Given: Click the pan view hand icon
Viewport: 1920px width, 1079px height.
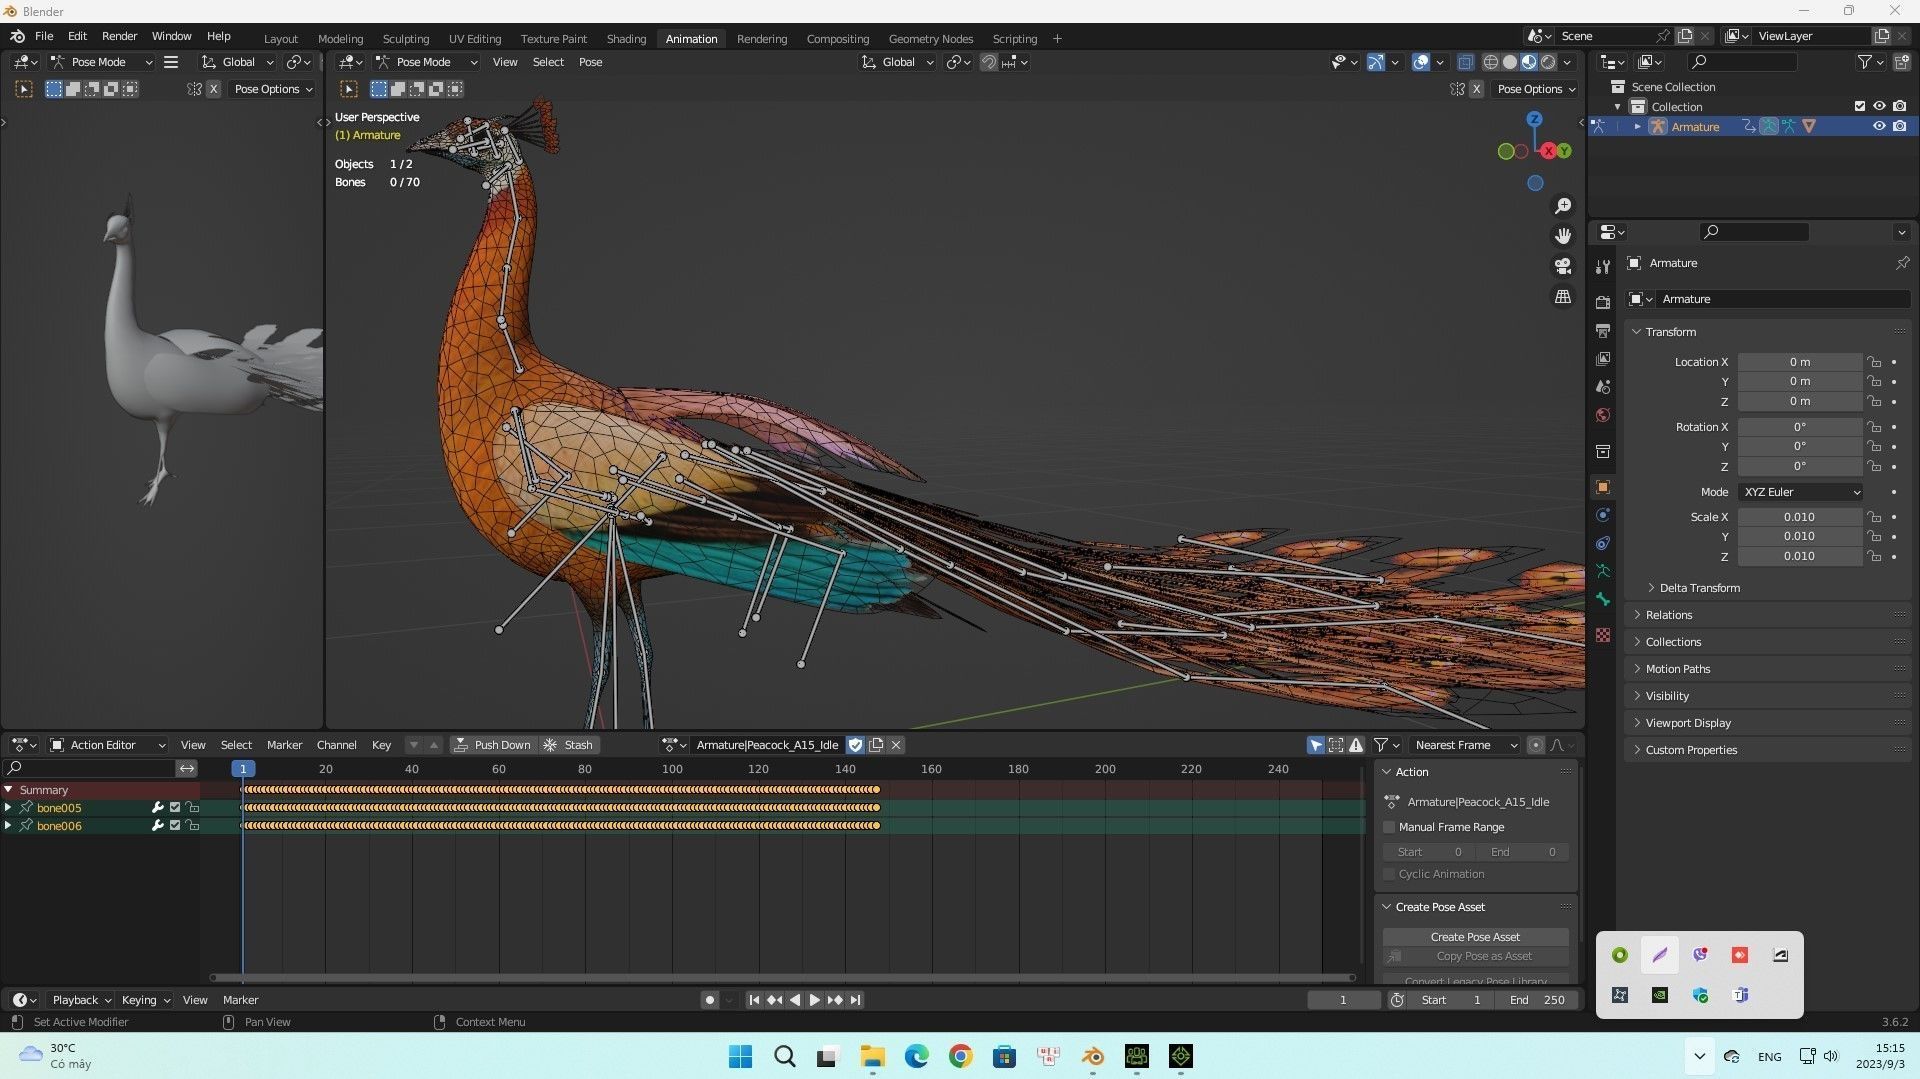Looking at the screenshot, I should [1563, 236].
